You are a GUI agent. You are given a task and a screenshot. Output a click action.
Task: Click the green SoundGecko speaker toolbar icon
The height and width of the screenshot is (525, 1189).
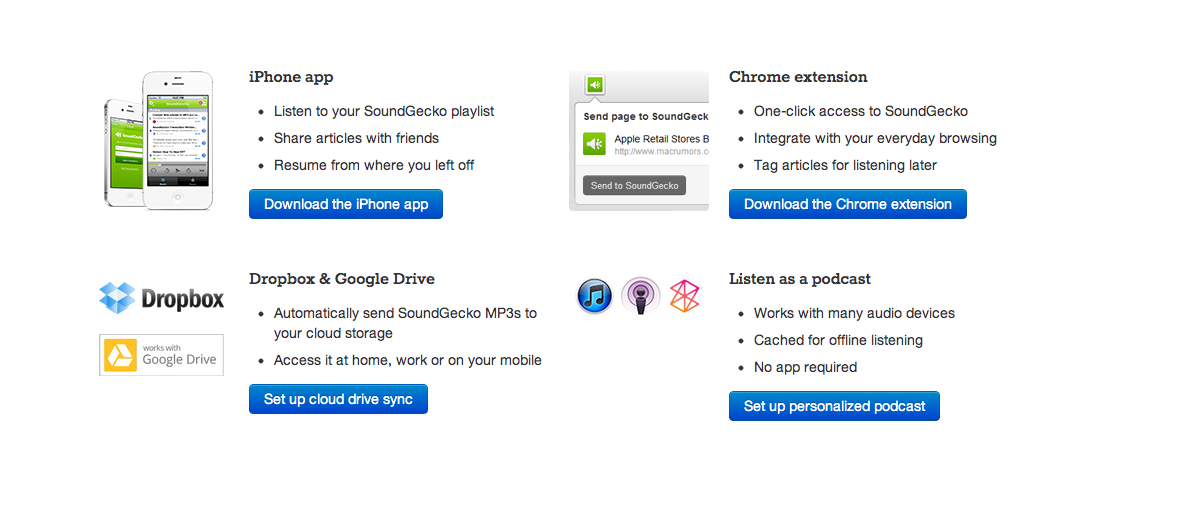tap(595, 85)
